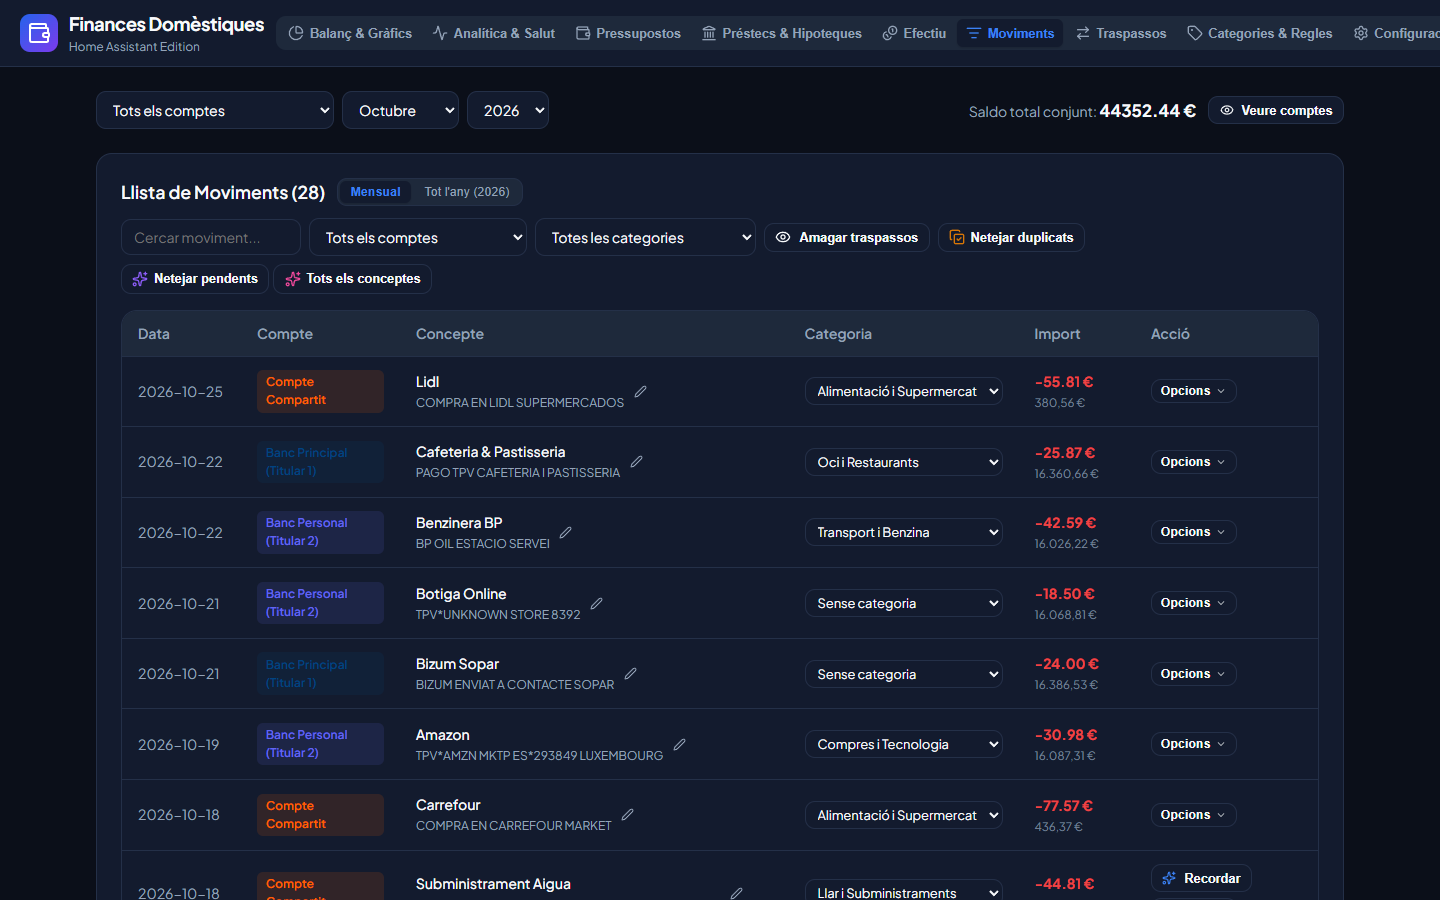Switch to Tot l'any (2026) view
The image size is (1440, 900).
point(467,192)
